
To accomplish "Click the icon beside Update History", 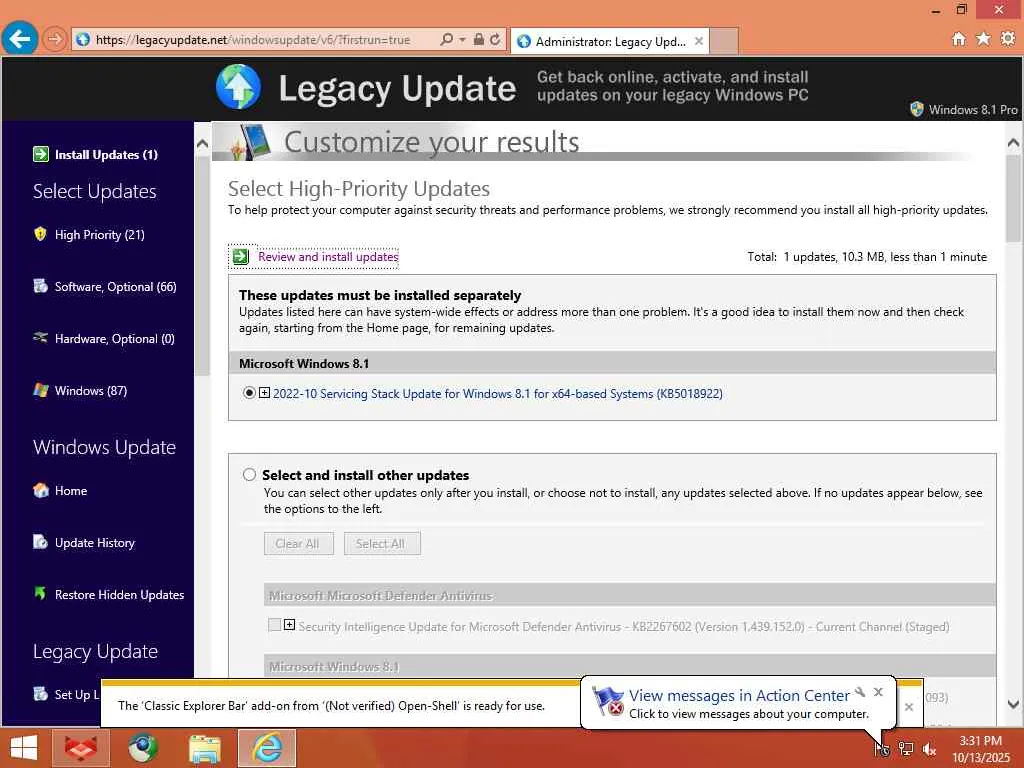I will pyautogui.click(x=40, y=542).
